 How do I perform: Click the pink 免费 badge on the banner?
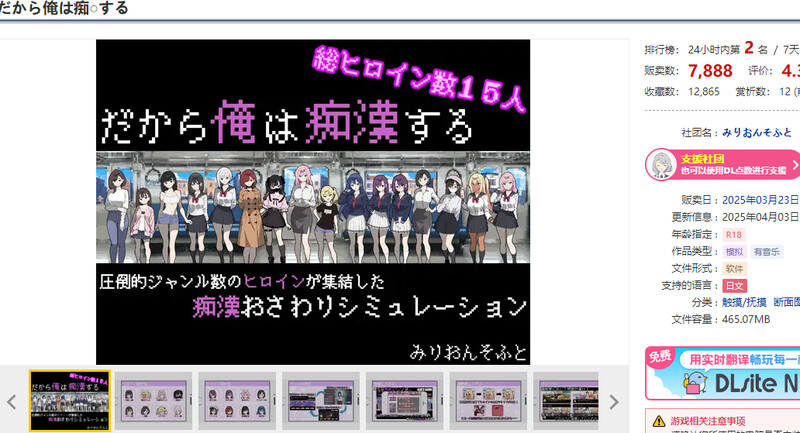pyautogui.click(x=660, y=355)
